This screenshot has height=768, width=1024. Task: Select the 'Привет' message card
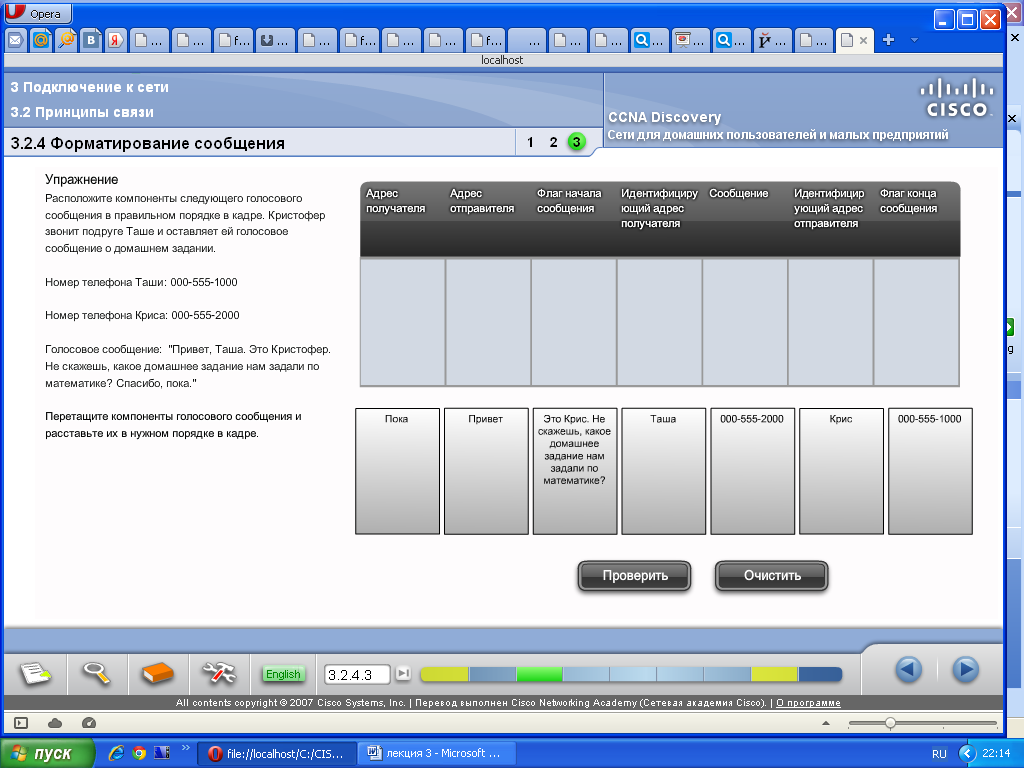pos(486,471)
